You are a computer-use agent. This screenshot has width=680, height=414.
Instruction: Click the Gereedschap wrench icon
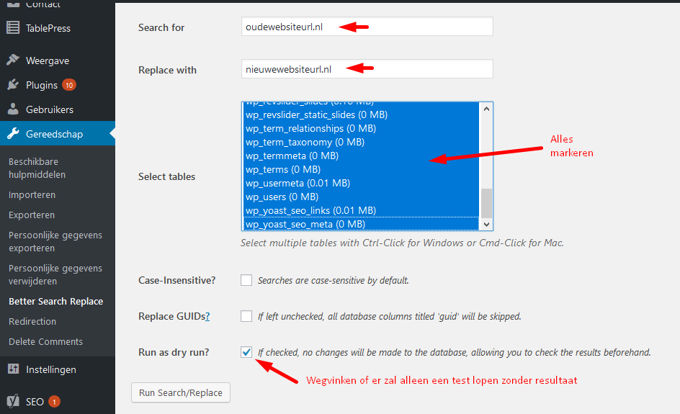[13, 134]
